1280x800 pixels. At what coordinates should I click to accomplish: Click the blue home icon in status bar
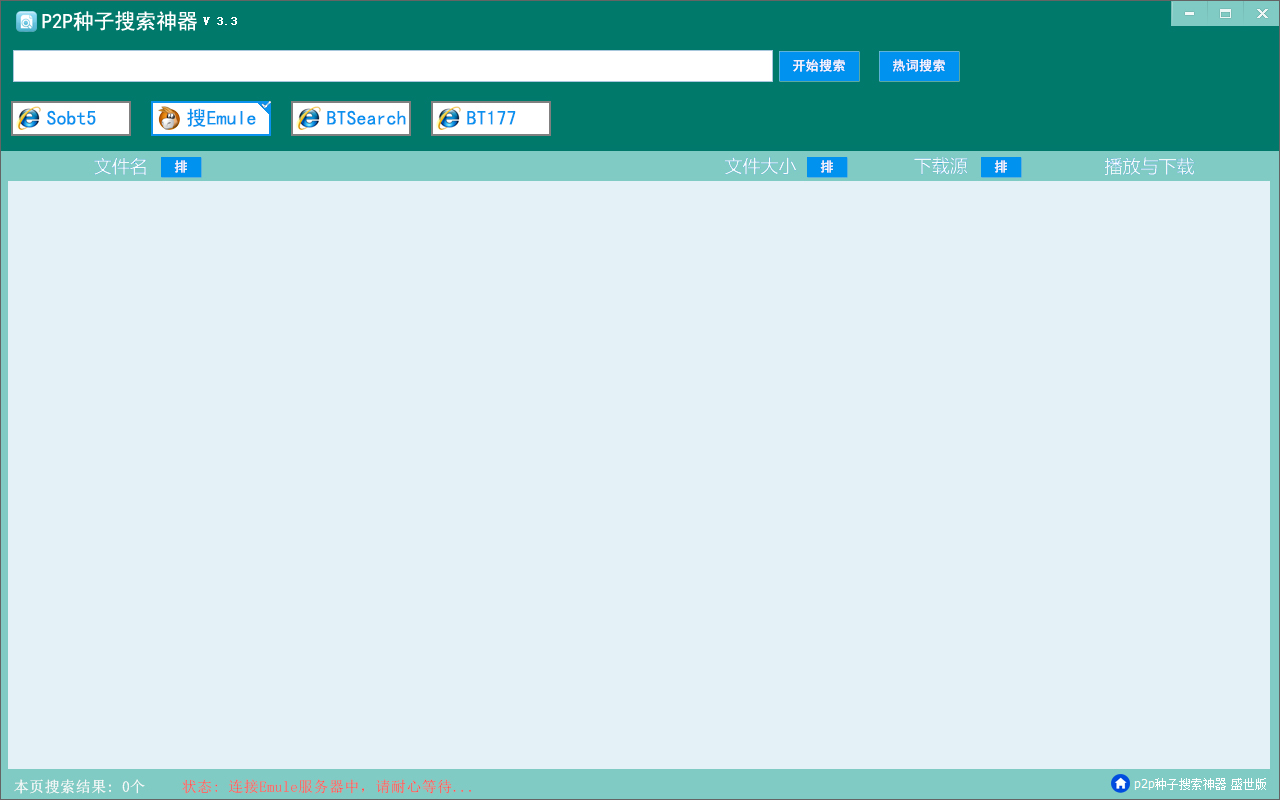(x=1120, y=784)
